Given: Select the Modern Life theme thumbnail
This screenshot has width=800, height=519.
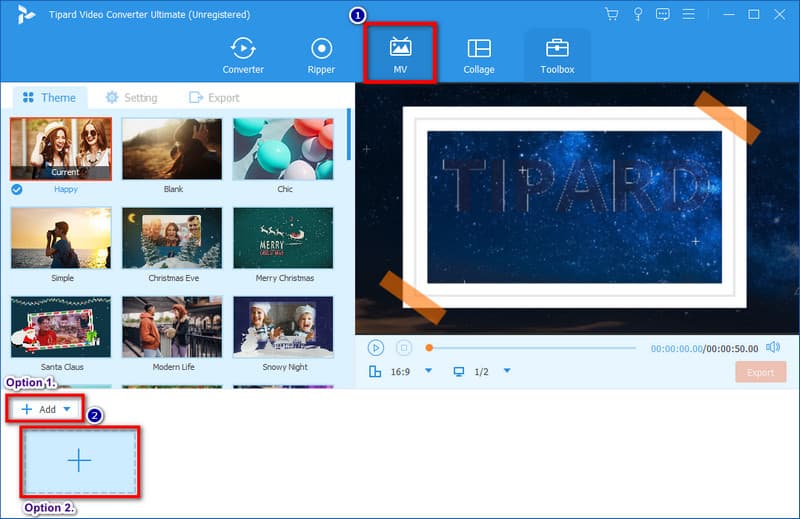Looking at the screenshot, I should (172, 327).
